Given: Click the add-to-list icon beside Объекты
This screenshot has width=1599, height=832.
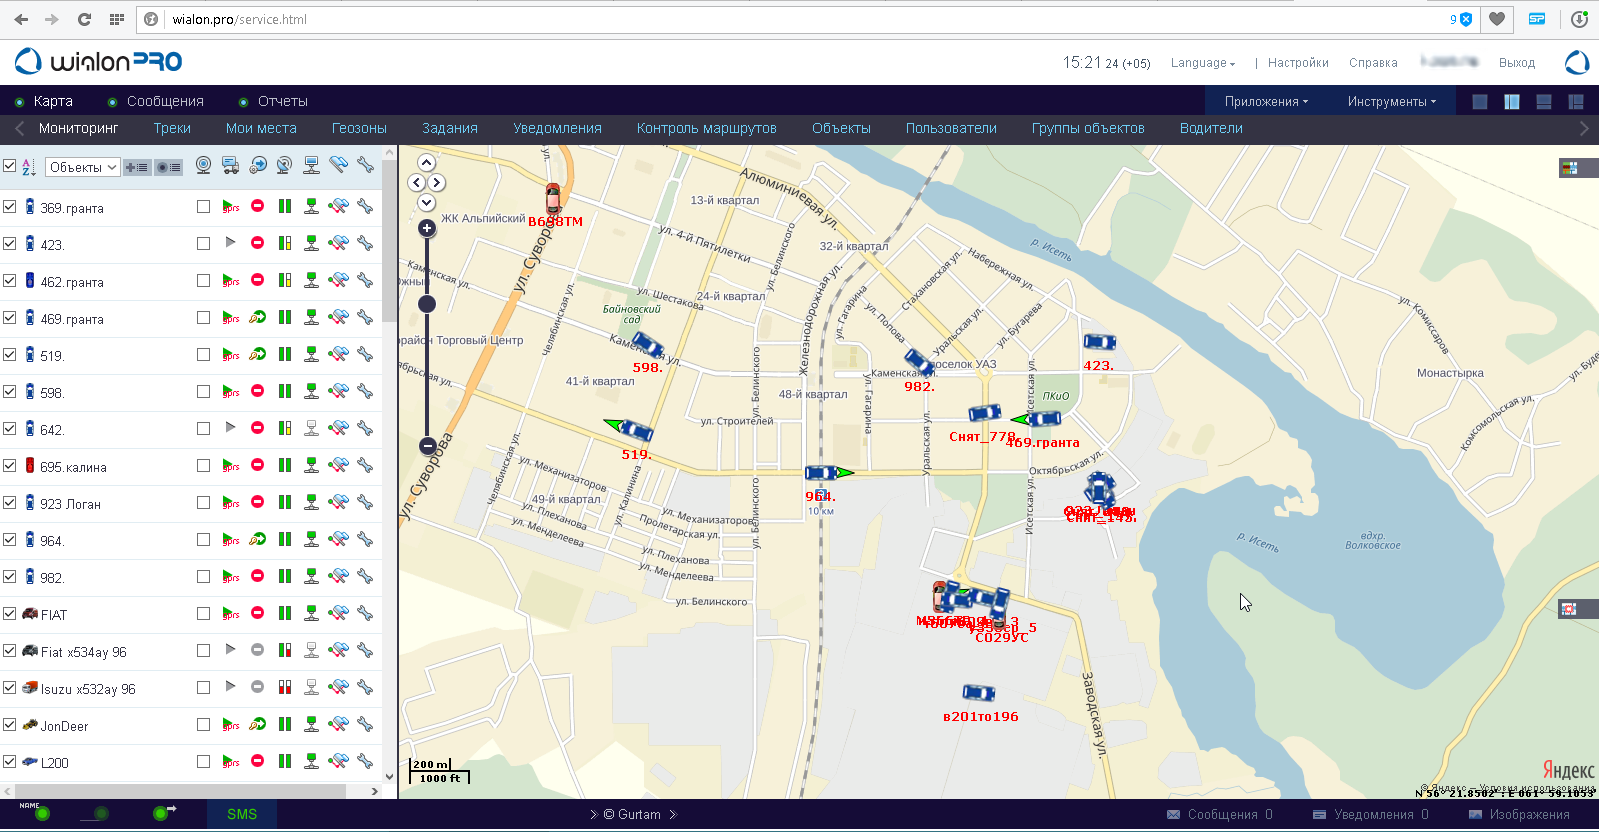Looking at the screenshot, I should tap(137, 167).
